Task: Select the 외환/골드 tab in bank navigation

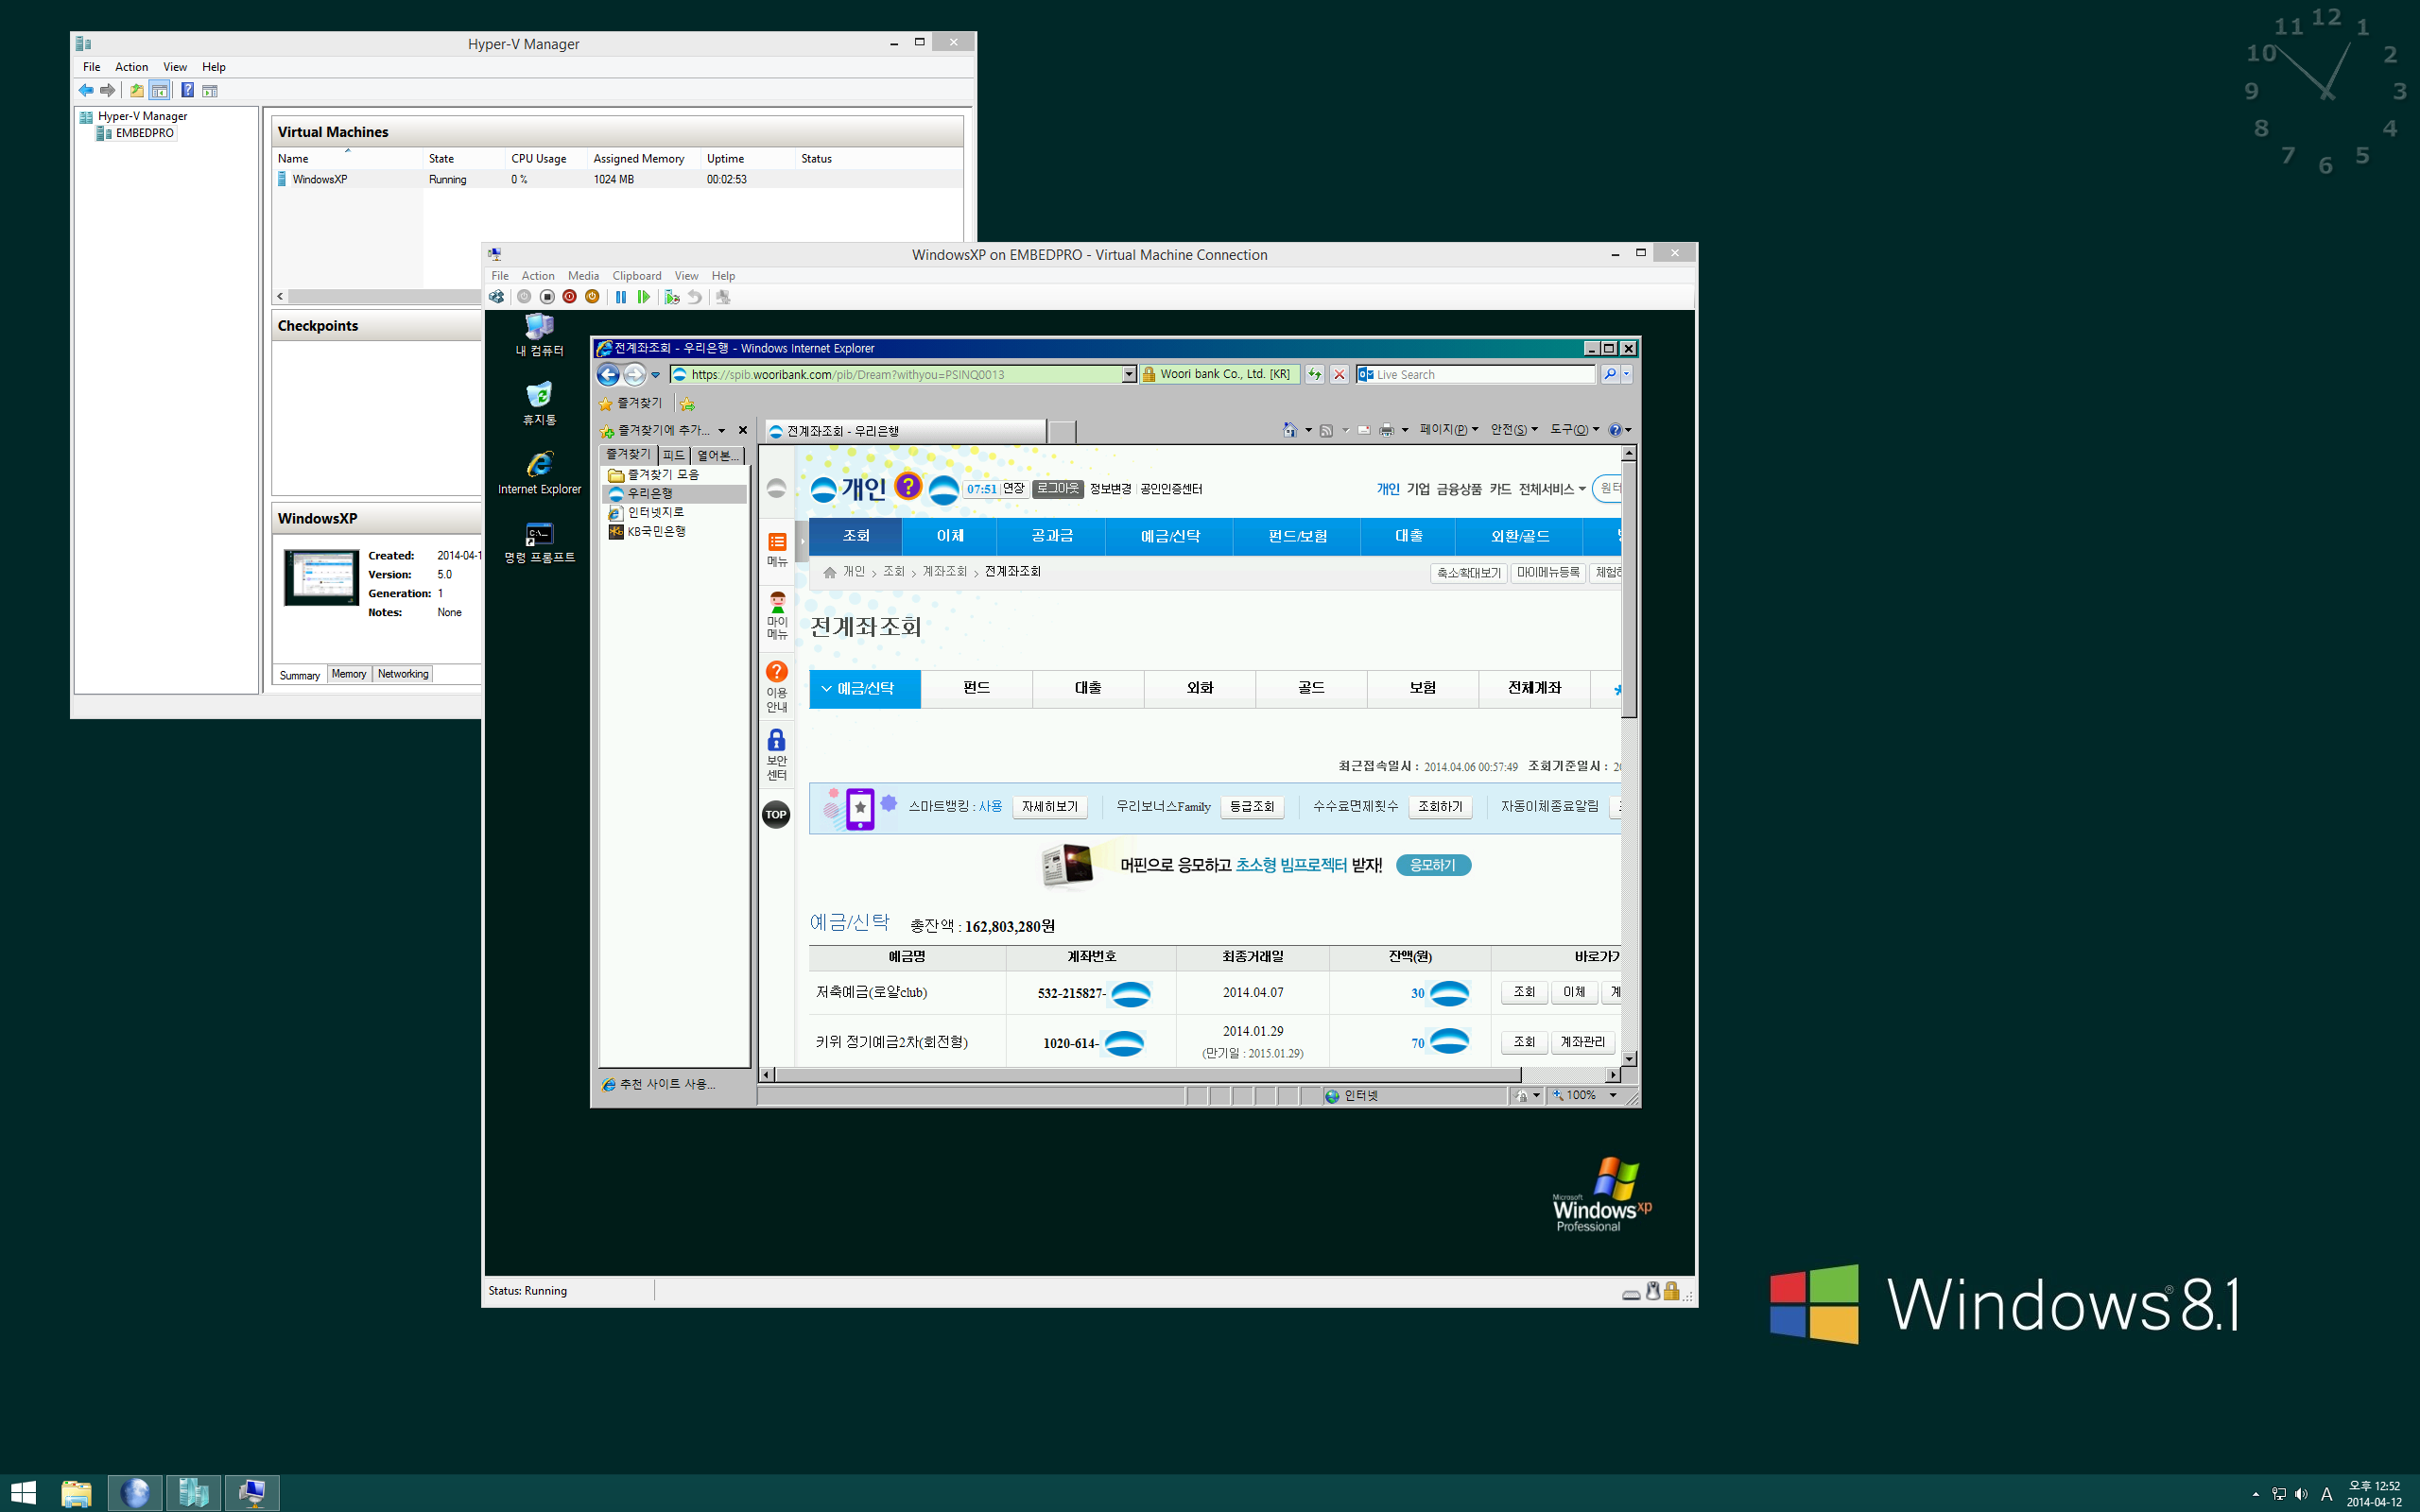Action: (x=1520, y=536)
